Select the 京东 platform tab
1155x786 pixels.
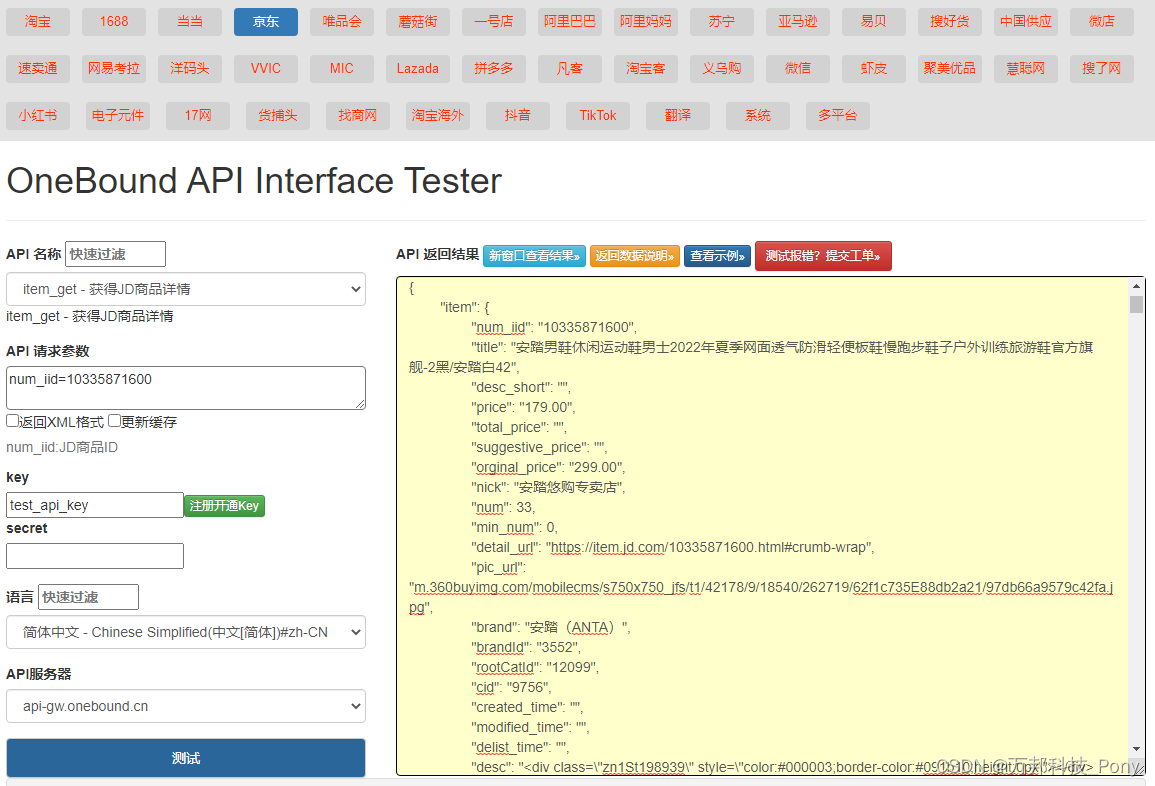pyautogui.click(x=266, y=21)
